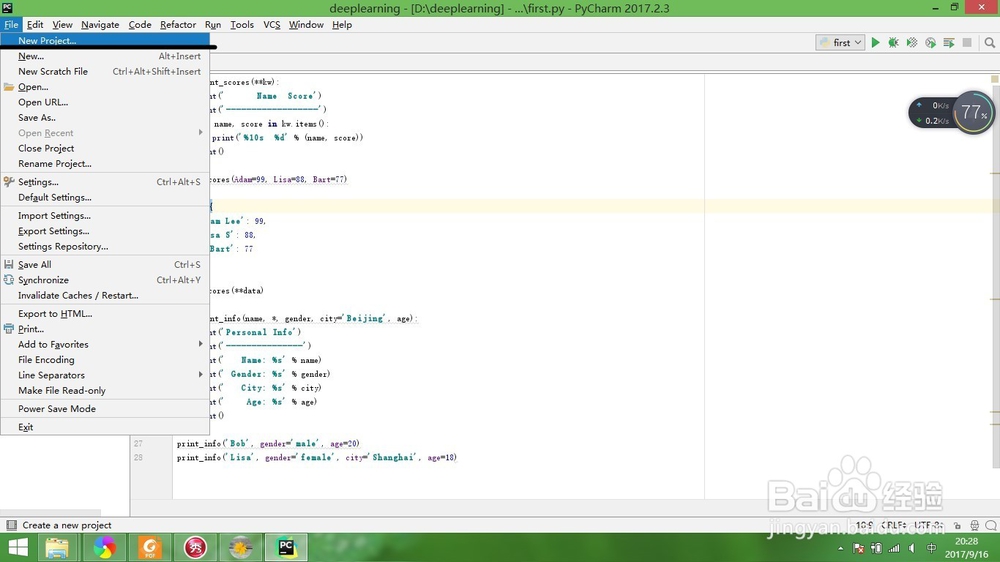
Task: Open File Explorer from taskbar
Action: coord(57,547)
